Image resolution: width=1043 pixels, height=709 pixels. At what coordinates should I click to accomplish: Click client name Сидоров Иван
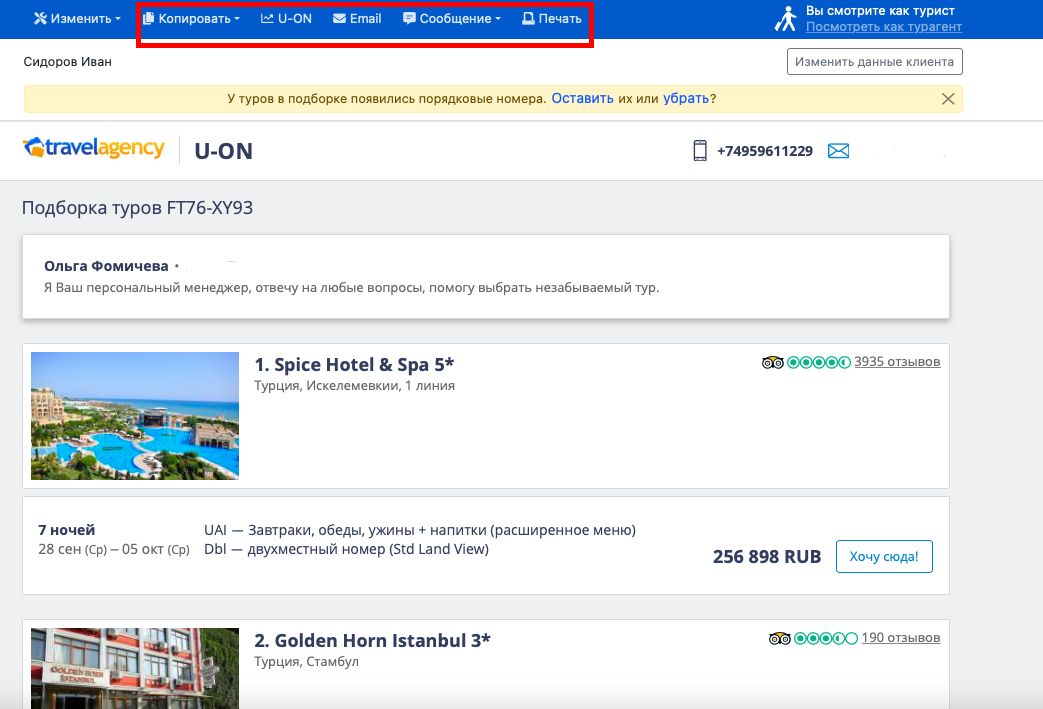pyautogui.click(x=68, y=62)
